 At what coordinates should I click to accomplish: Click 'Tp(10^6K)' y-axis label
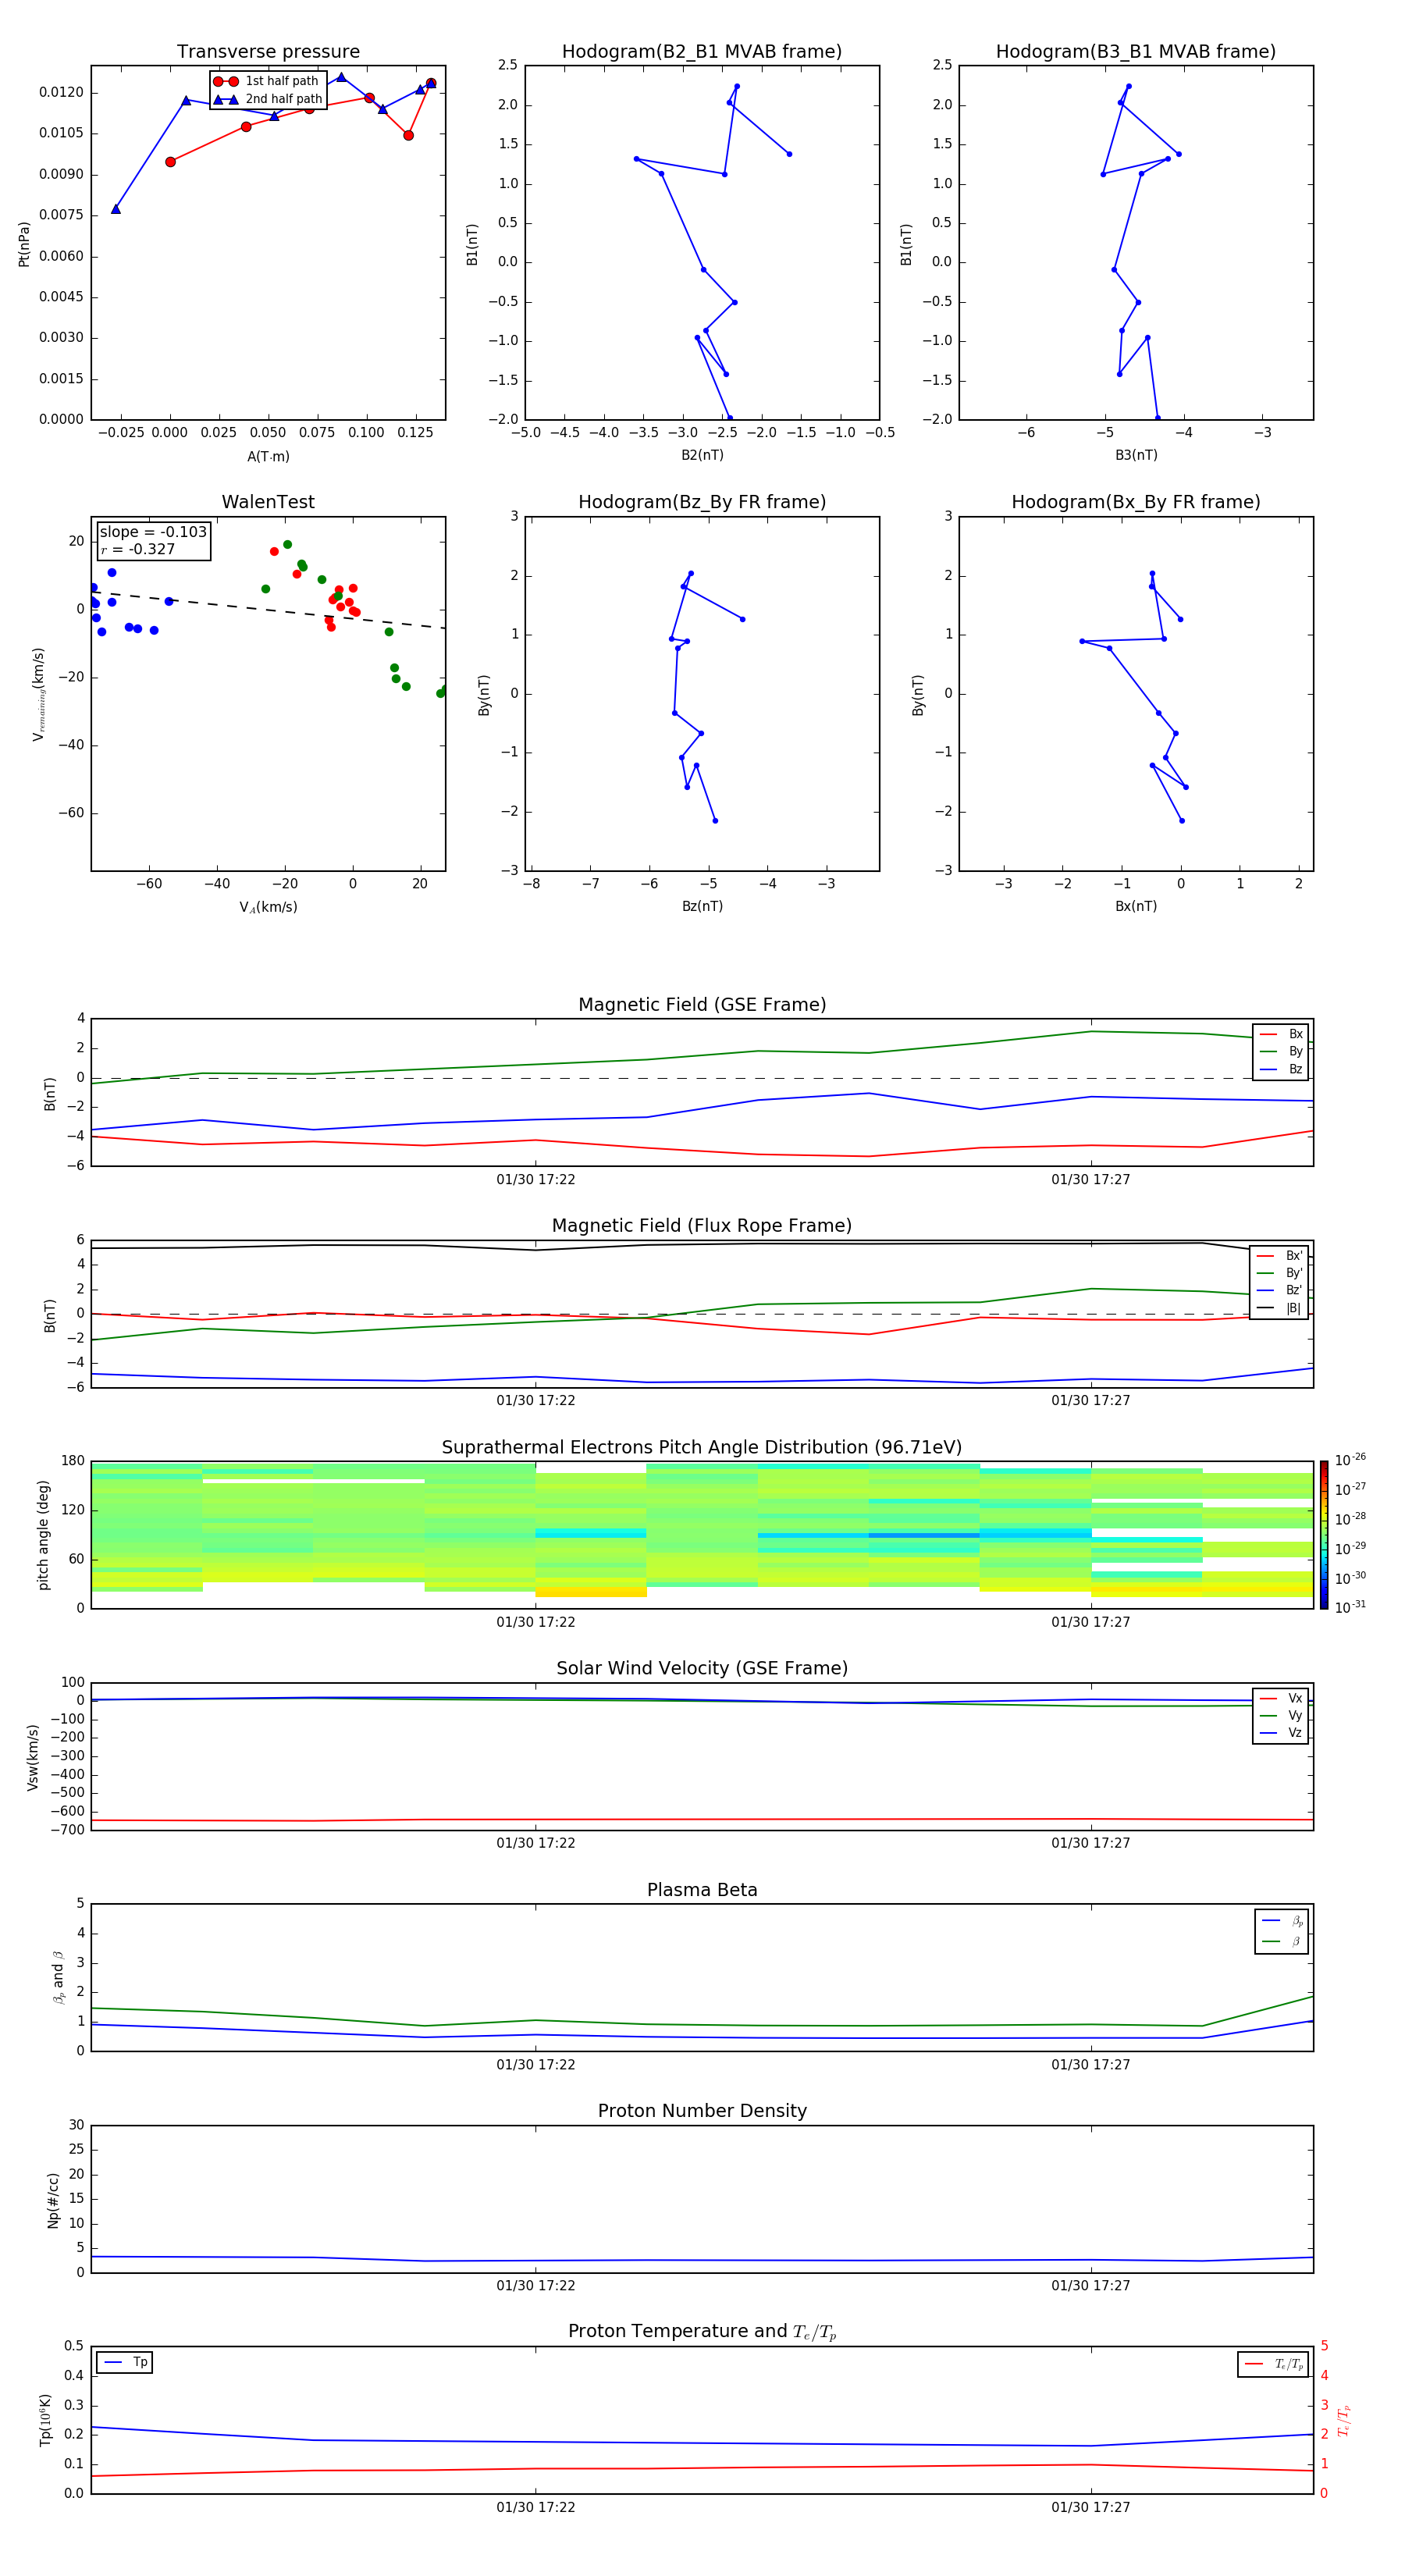pyautogui.click(x=45, y=2420)
